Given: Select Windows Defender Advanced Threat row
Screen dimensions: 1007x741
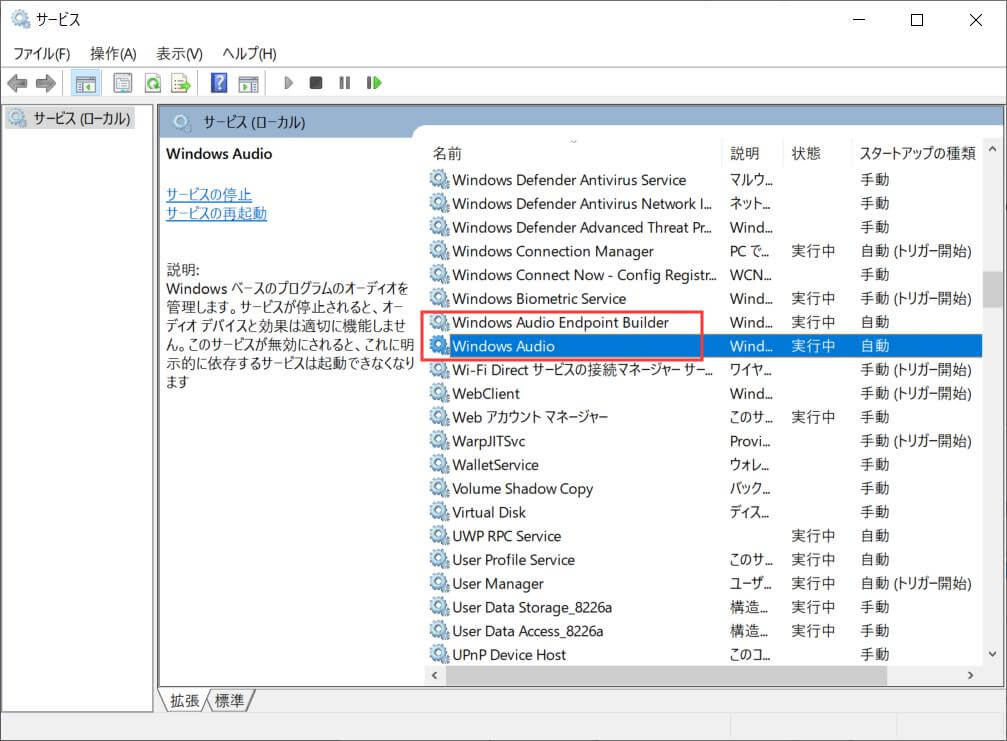Looking at the screenshot, I should [705, 227].
